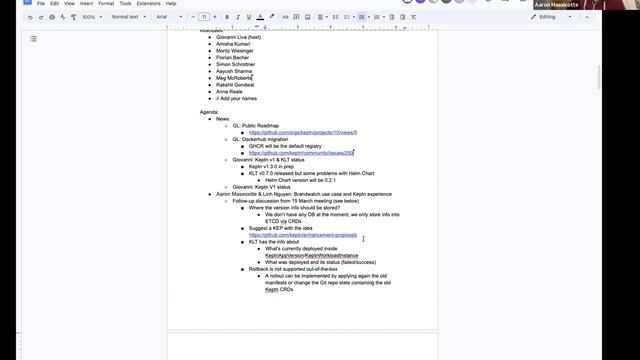The image size is (640, 360).
Task: Toggle underline formatting
Action: tap(249, 17)
